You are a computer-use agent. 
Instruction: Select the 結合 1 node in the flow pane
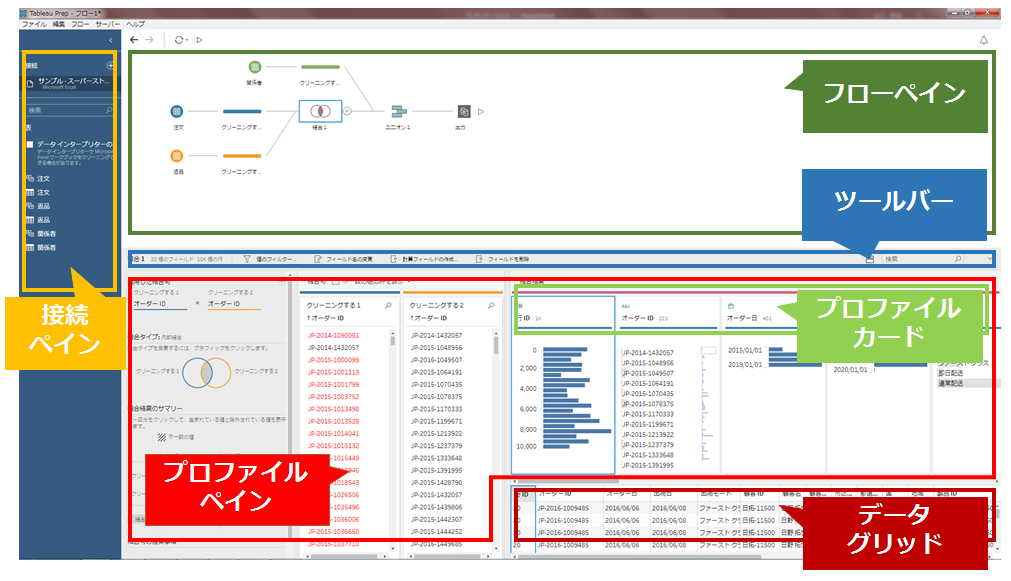320,110
